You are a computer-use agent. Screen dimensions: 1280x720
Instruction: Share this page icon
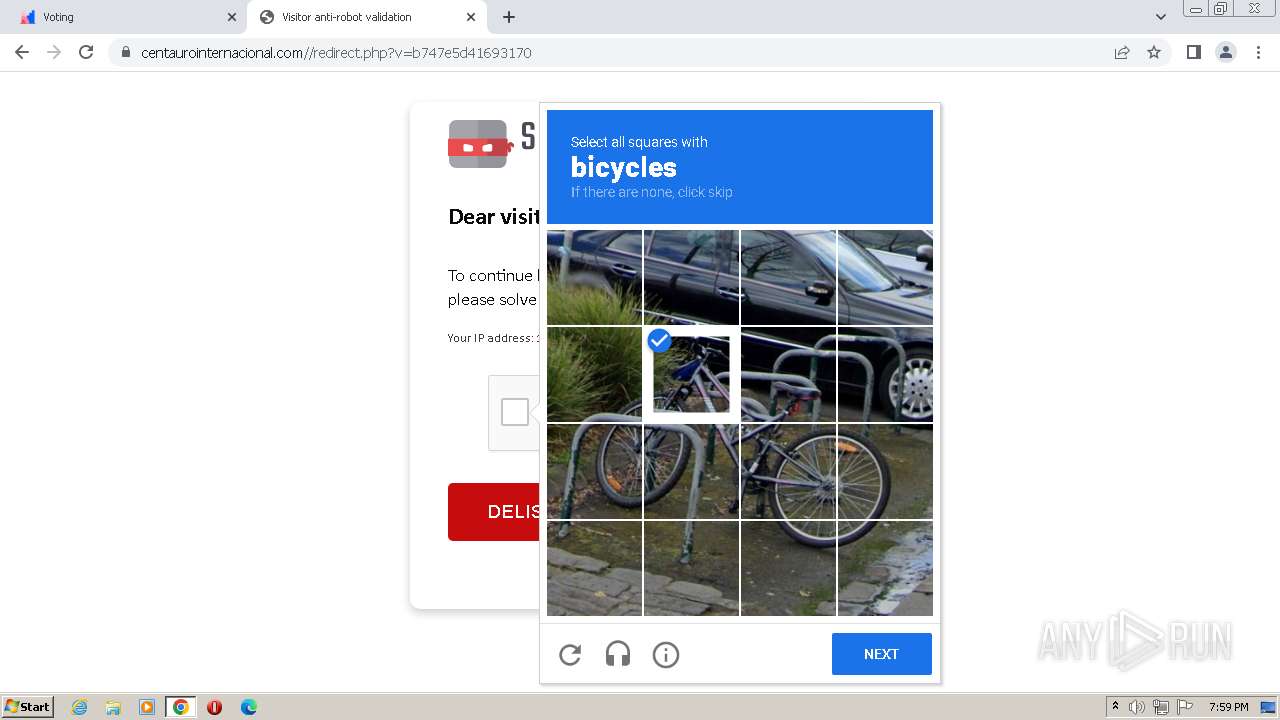pos(1122,52)
